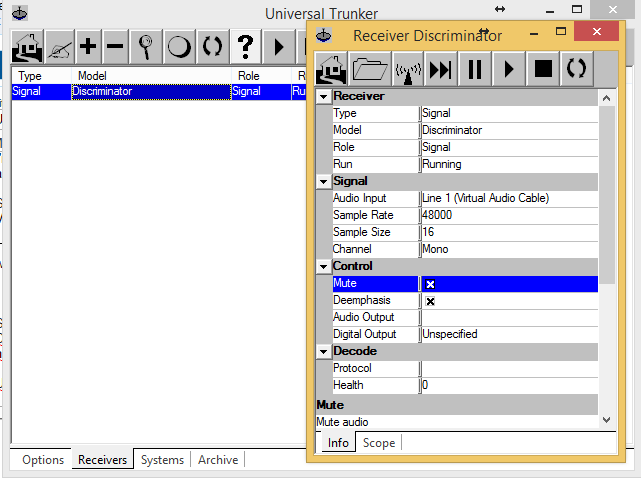Image resolution: width=641 pixels, height=478 pixels.
Task: Close the Receiver Discriminator window
Action: pos(596,31)
